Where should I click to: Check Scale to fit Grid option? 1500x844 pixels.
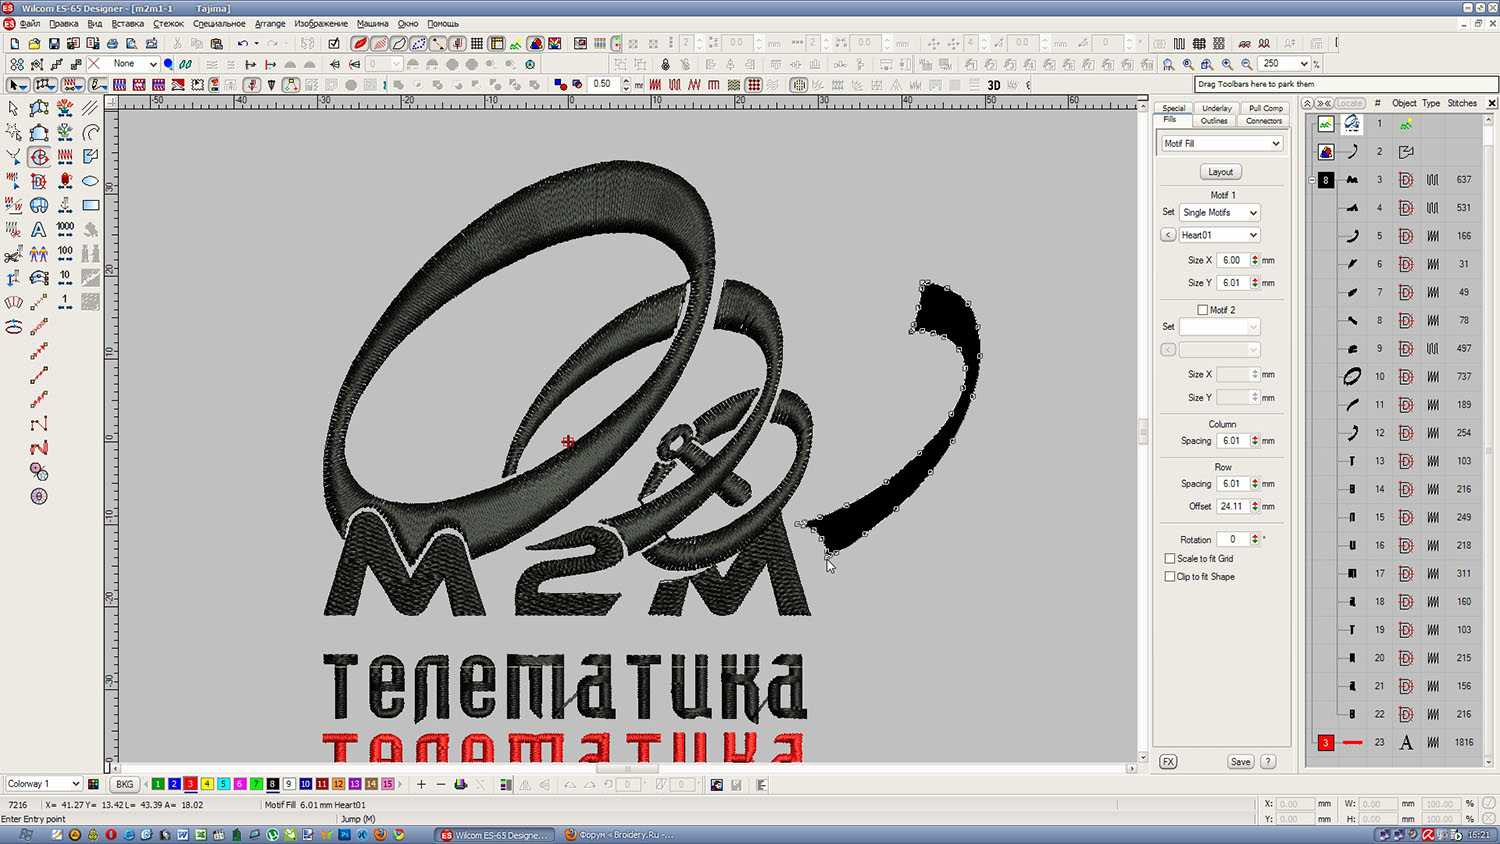point(1170,559)
